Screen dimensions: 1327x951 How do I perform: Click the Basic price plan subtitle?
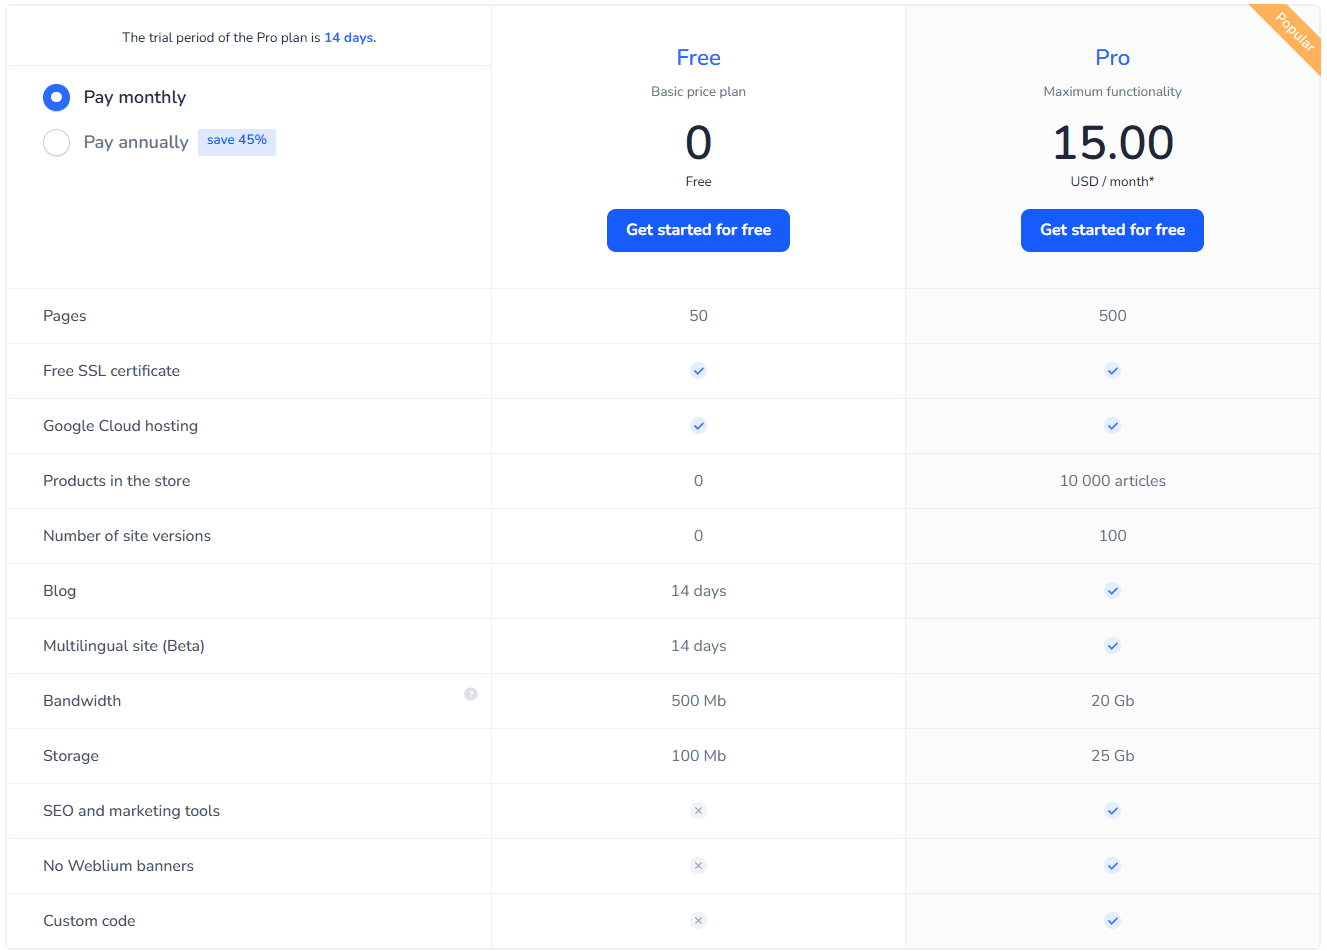pos(698,92)
